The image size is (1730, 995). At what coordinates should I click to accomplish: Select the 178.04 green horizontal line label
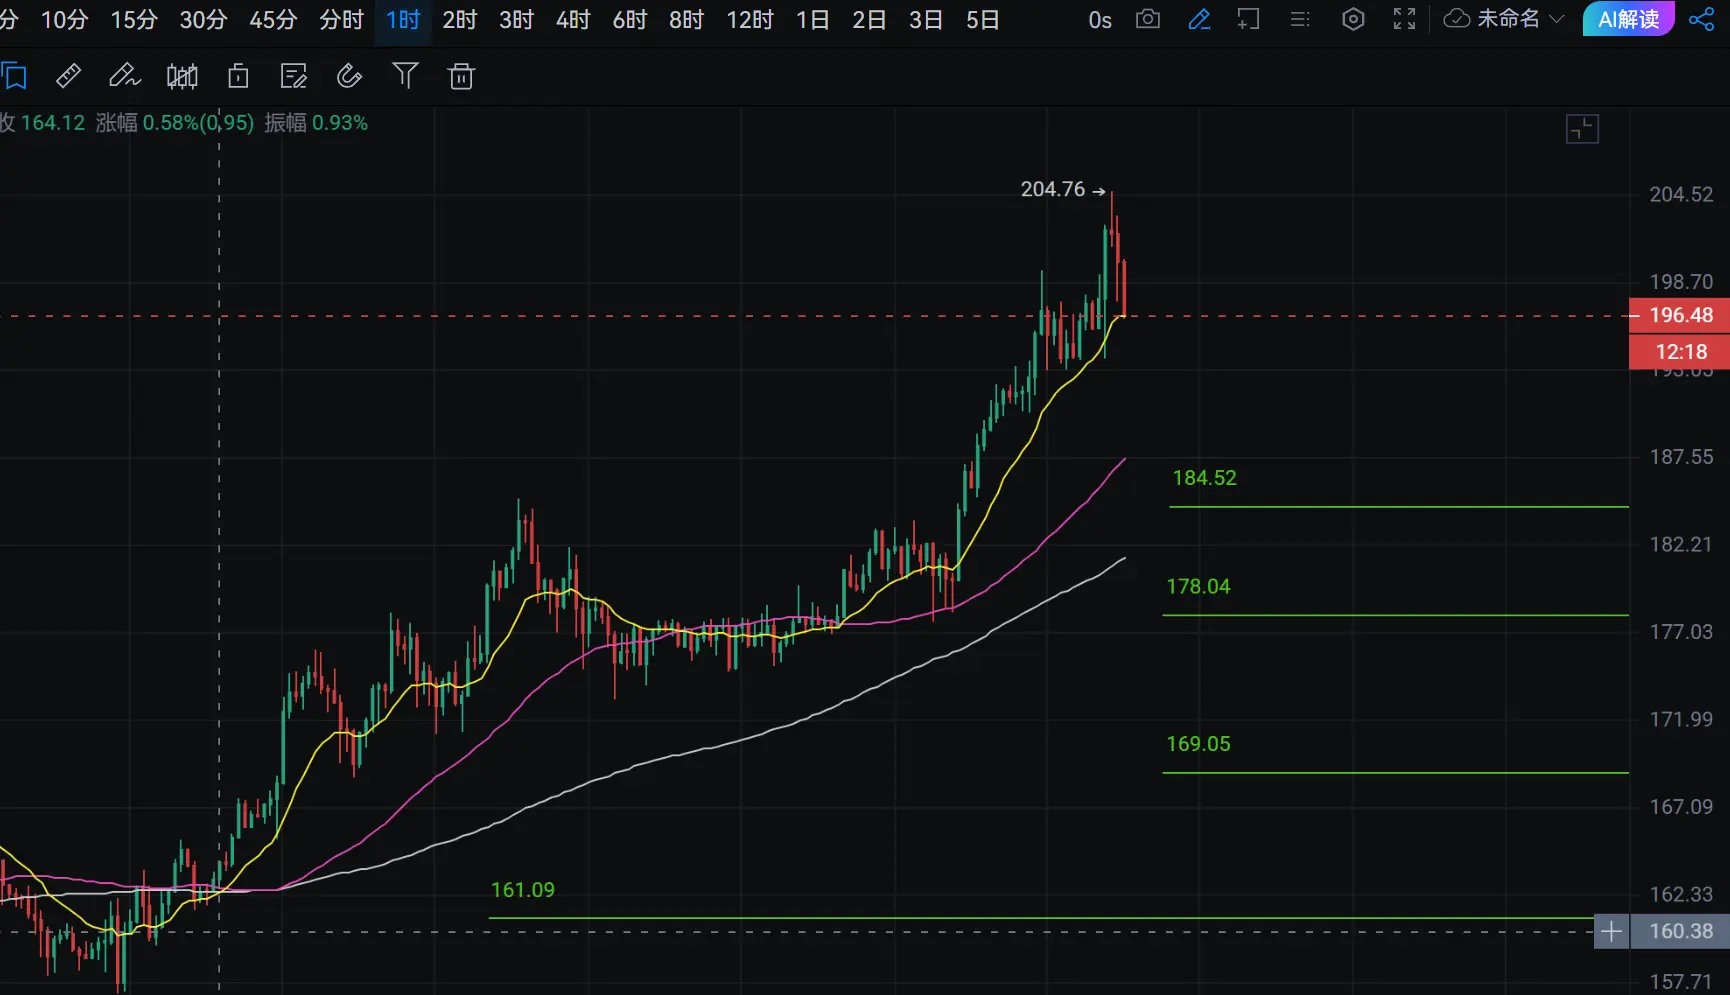(1198, 587)
